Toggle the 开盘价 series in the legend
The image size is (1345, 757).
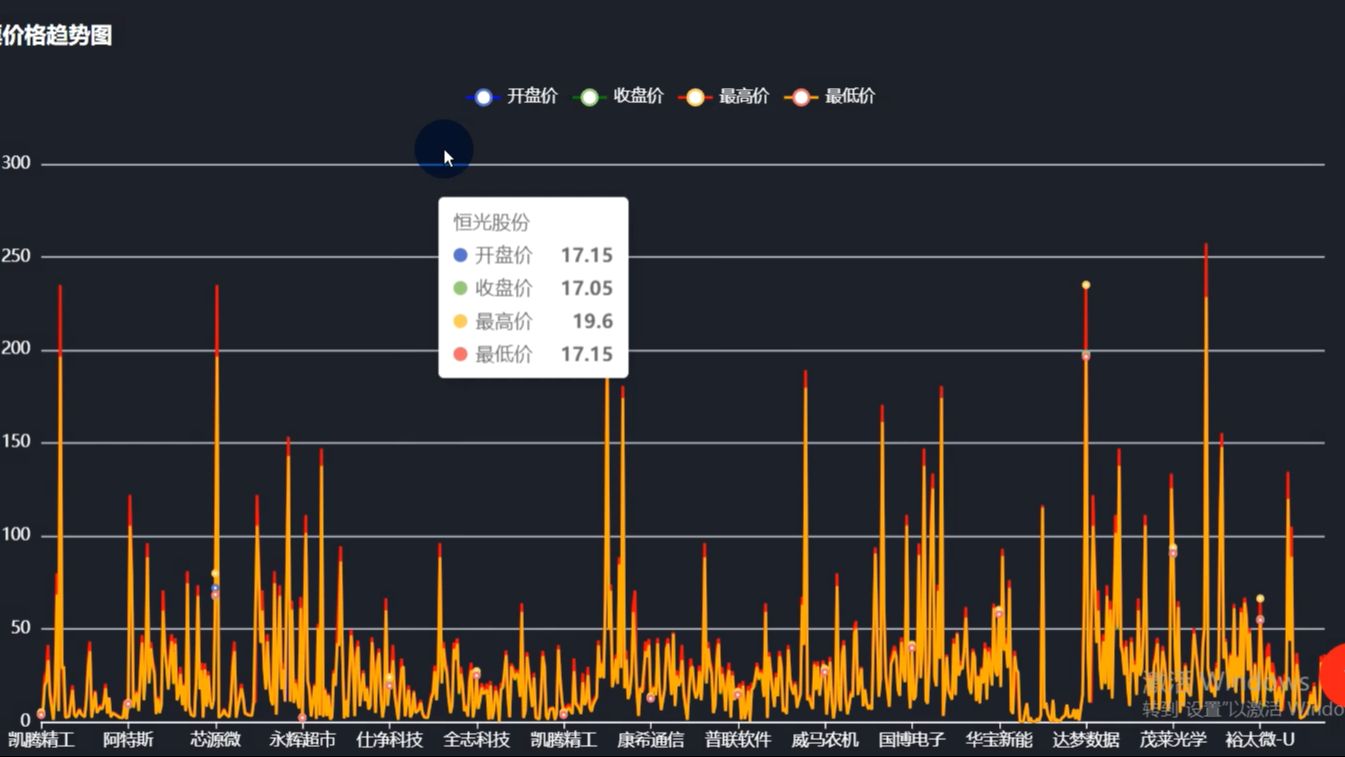[x=512, y=97]
